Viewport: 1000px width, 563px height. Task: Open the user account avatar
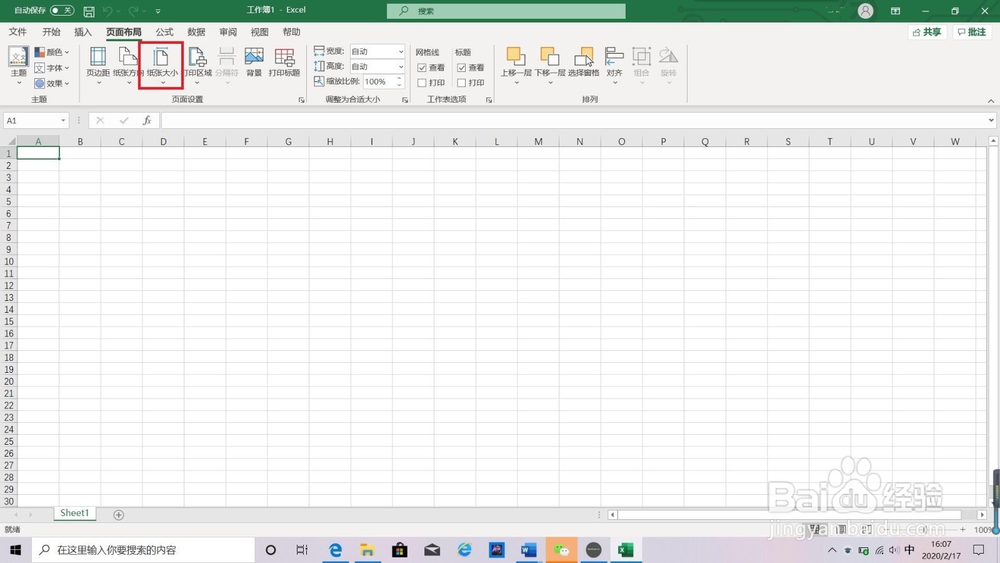coord(865,11)
